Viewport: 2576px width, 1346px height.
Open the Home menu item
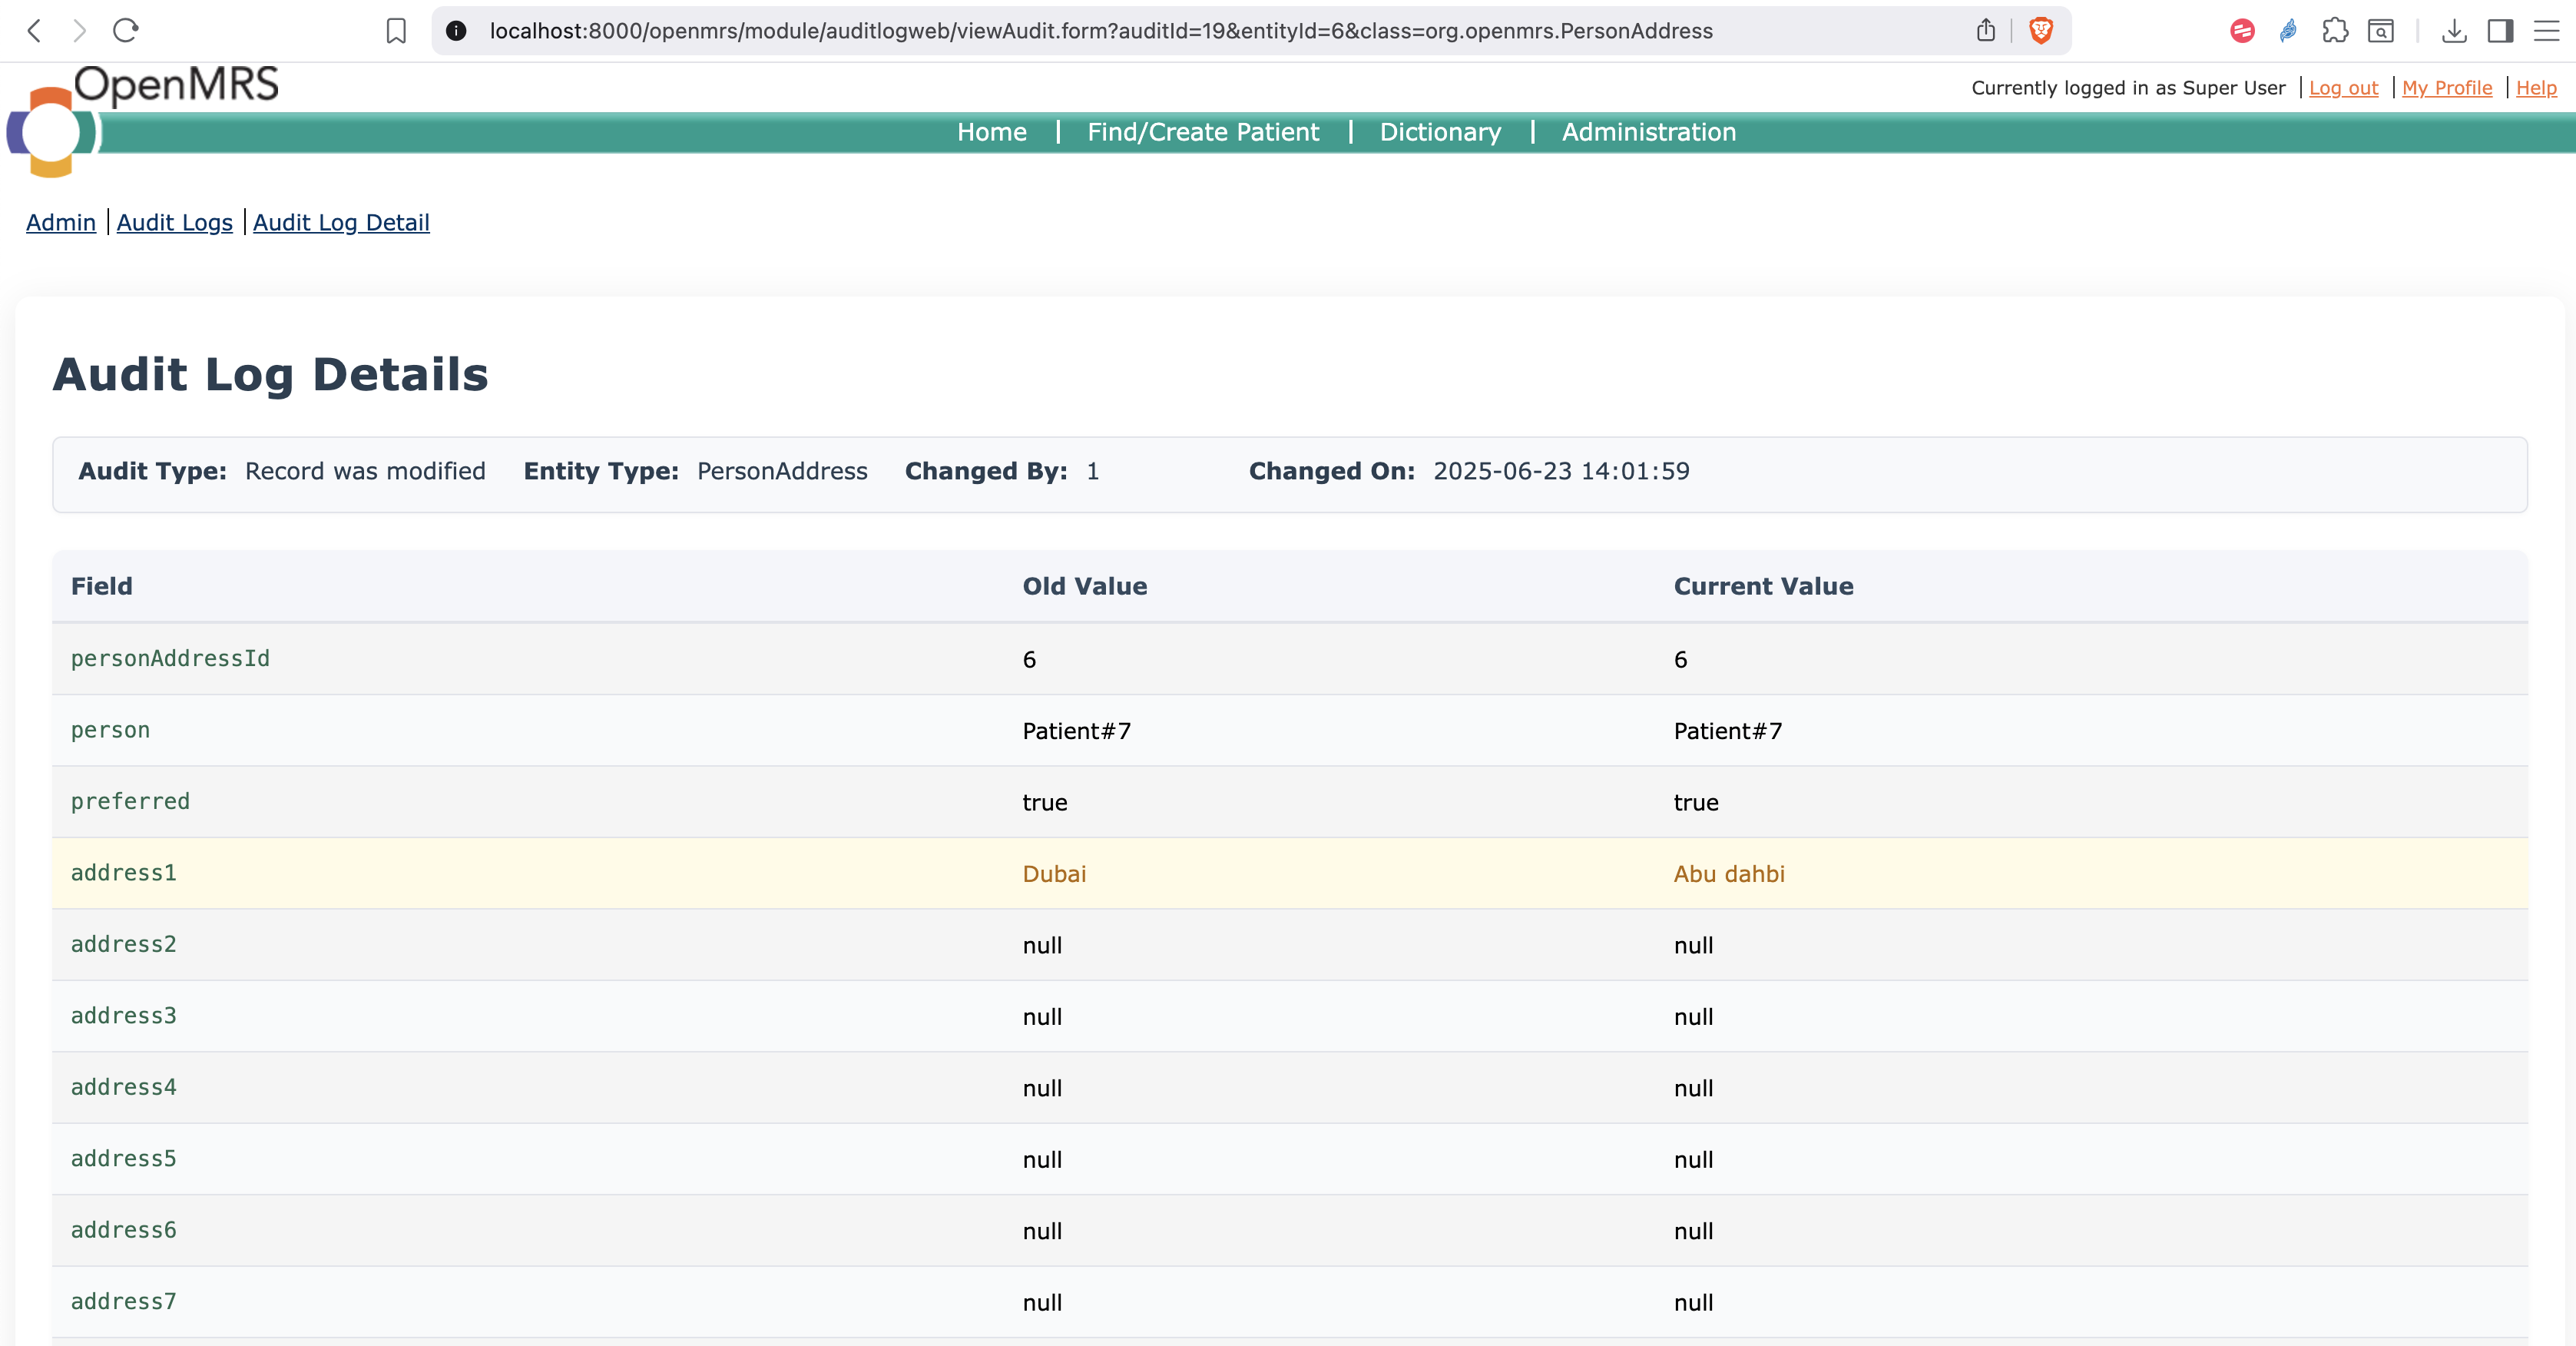pos(991,132)
